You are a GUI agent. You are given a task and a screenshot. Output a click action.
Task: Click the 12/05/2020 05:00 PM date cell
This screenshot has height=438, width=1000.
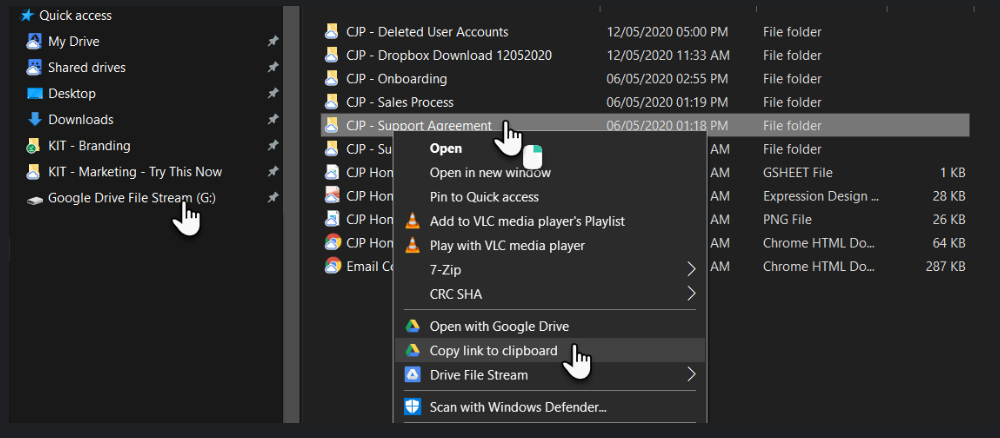[x=667, y=32]
